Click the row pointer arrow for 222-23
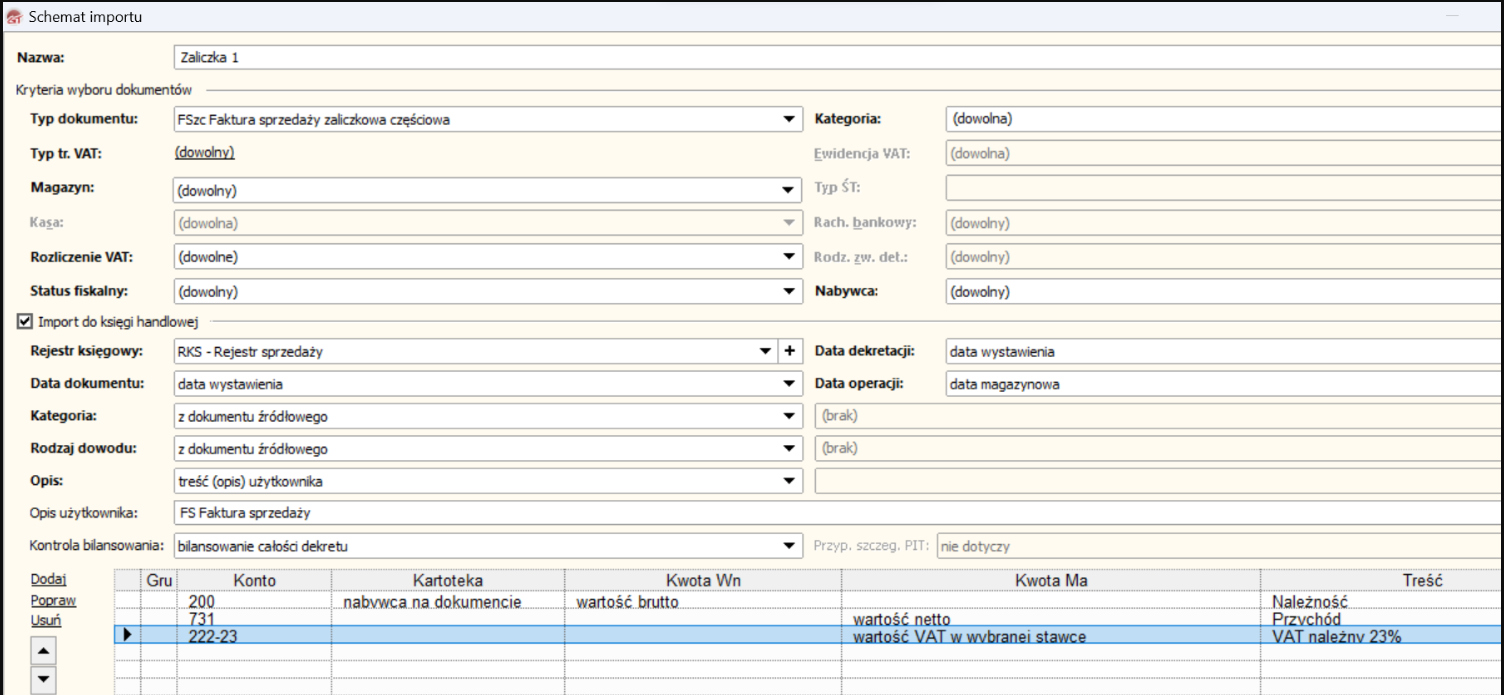This screenshot has width=1504, height=695. [x=127, y=635]
